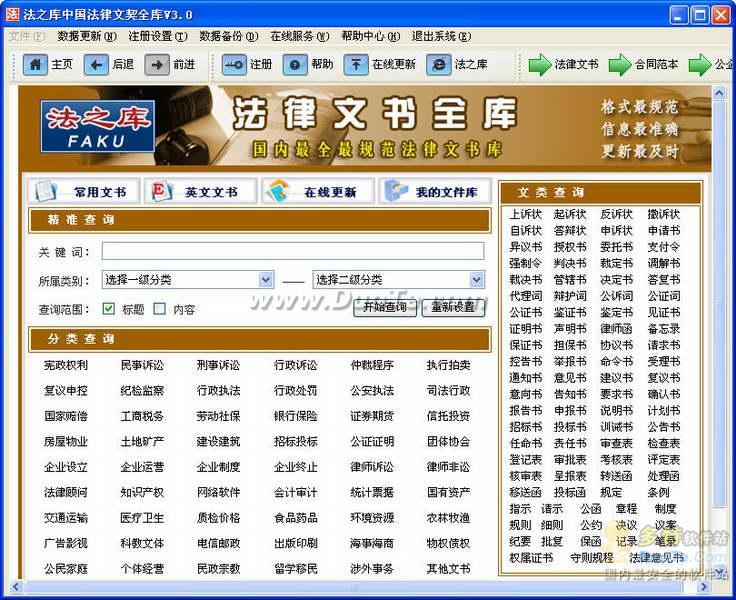The image size is (736, 600).
Task: Open the 知识产权 category link
Action: click(142, 492)
